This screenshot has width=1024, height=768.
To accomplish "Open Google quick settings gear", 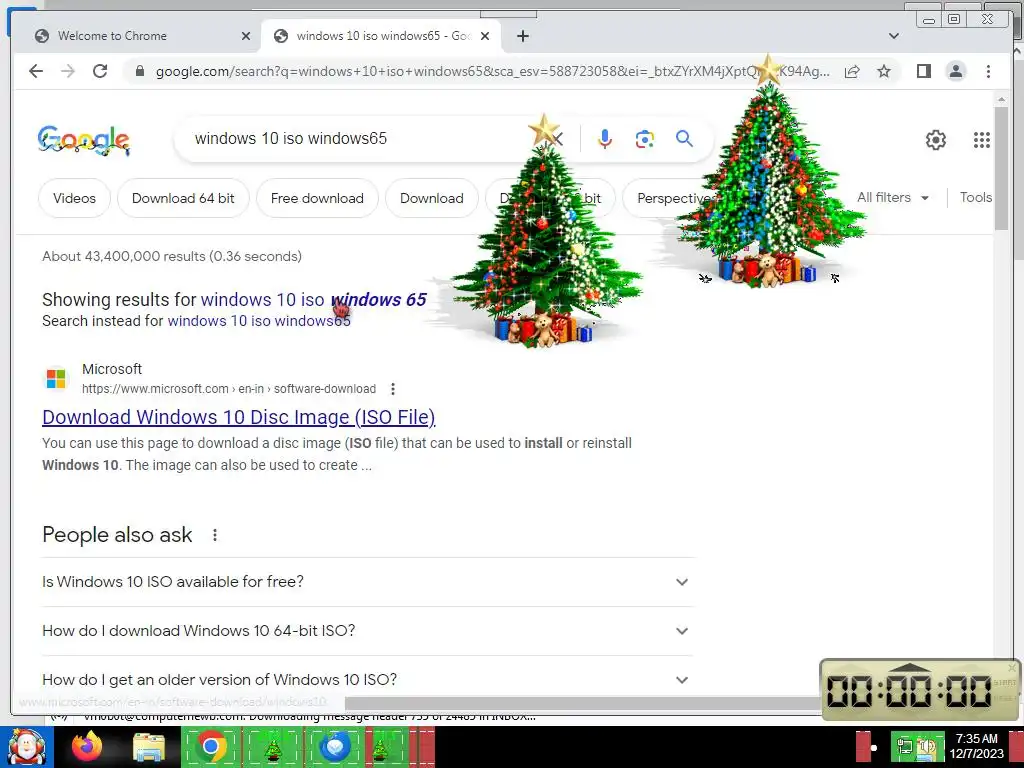I will point(936,140).
